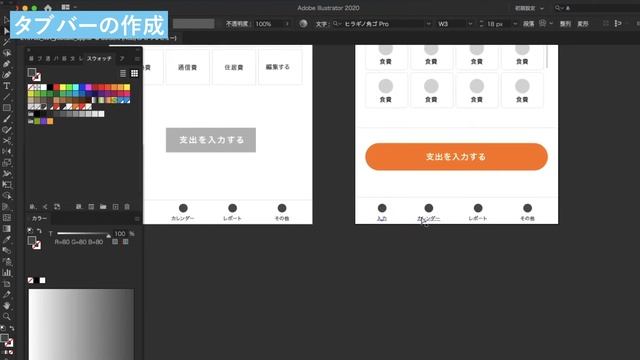Select the Pen tool
The height and width of the screenshot is (360, 640).
tap(7, 64)
